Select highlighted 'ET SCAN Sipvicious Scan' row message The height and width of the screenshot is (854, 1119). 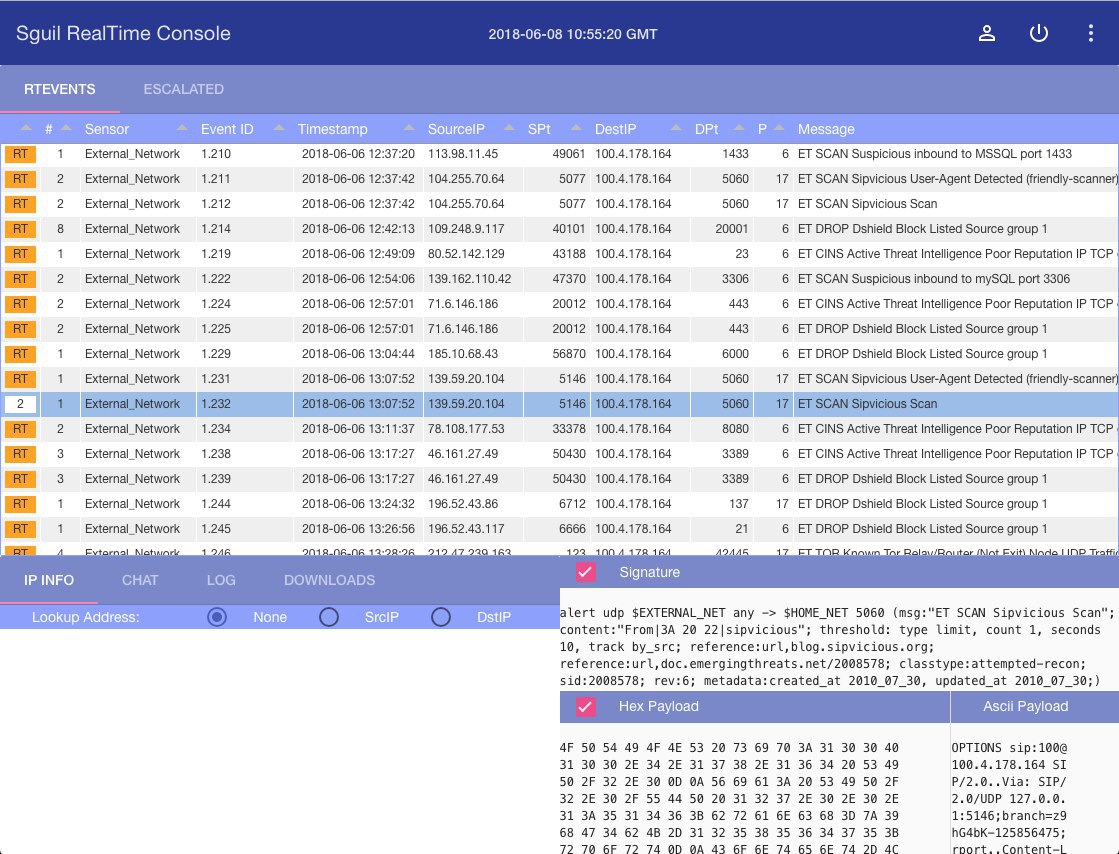coord(867,404)
